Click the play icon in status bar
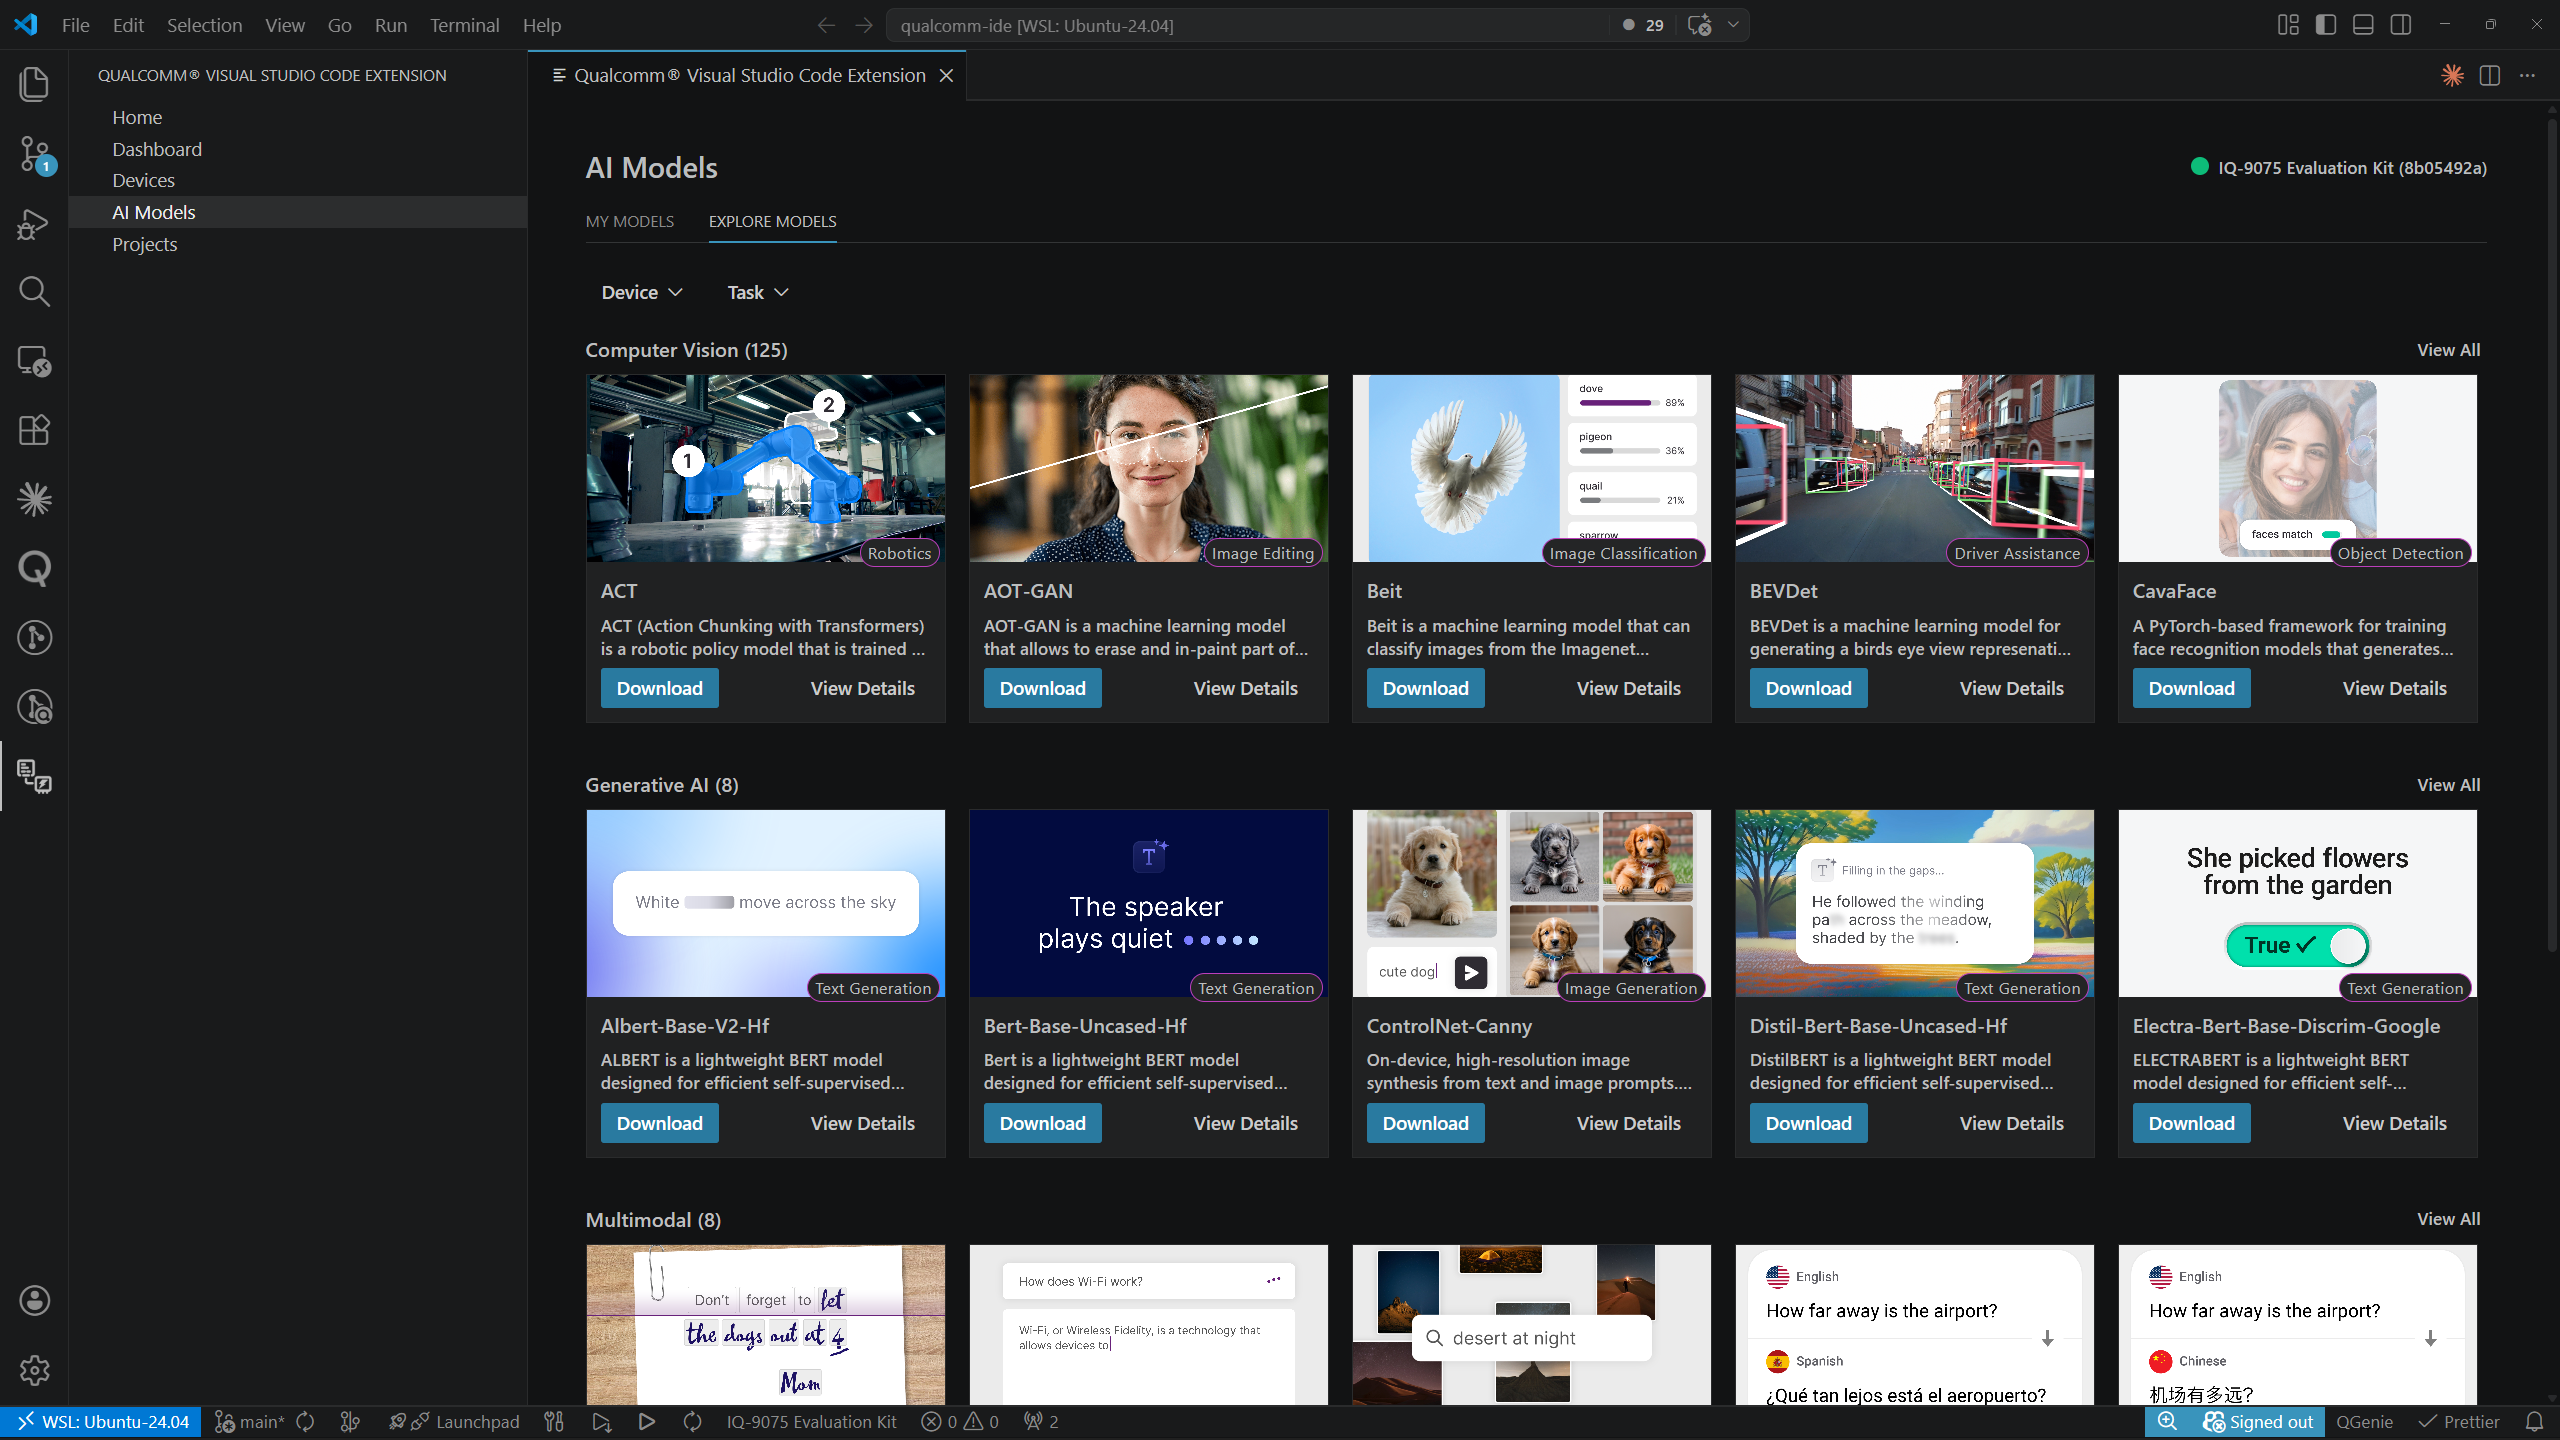This screenshot has height=1440, width=2560. (646, 1422)
